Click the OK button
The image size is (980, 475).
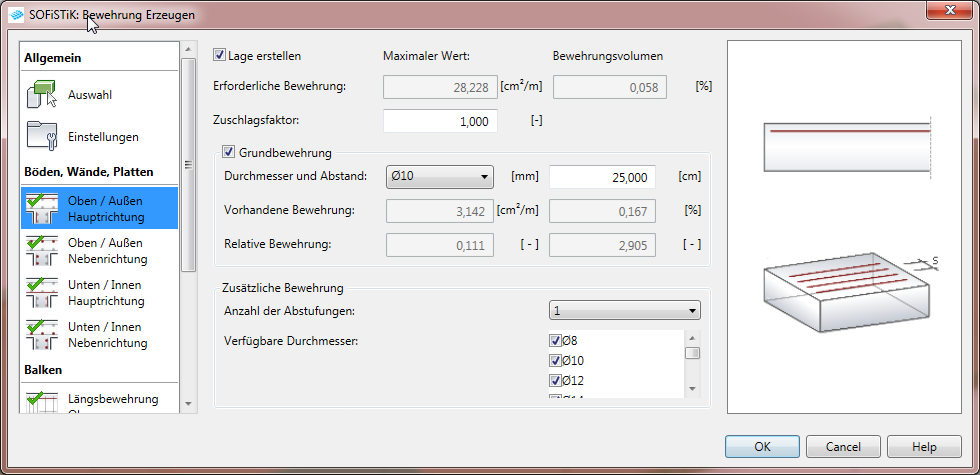762,446
